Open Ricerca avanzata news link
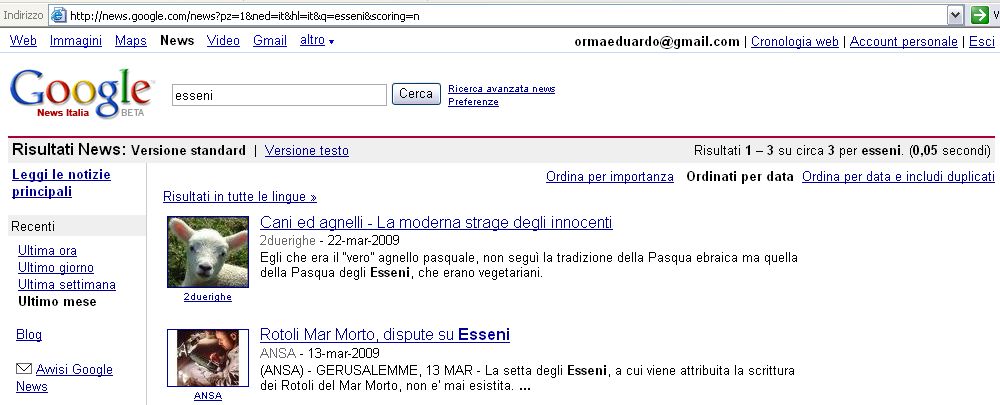 tap(501, 89)
